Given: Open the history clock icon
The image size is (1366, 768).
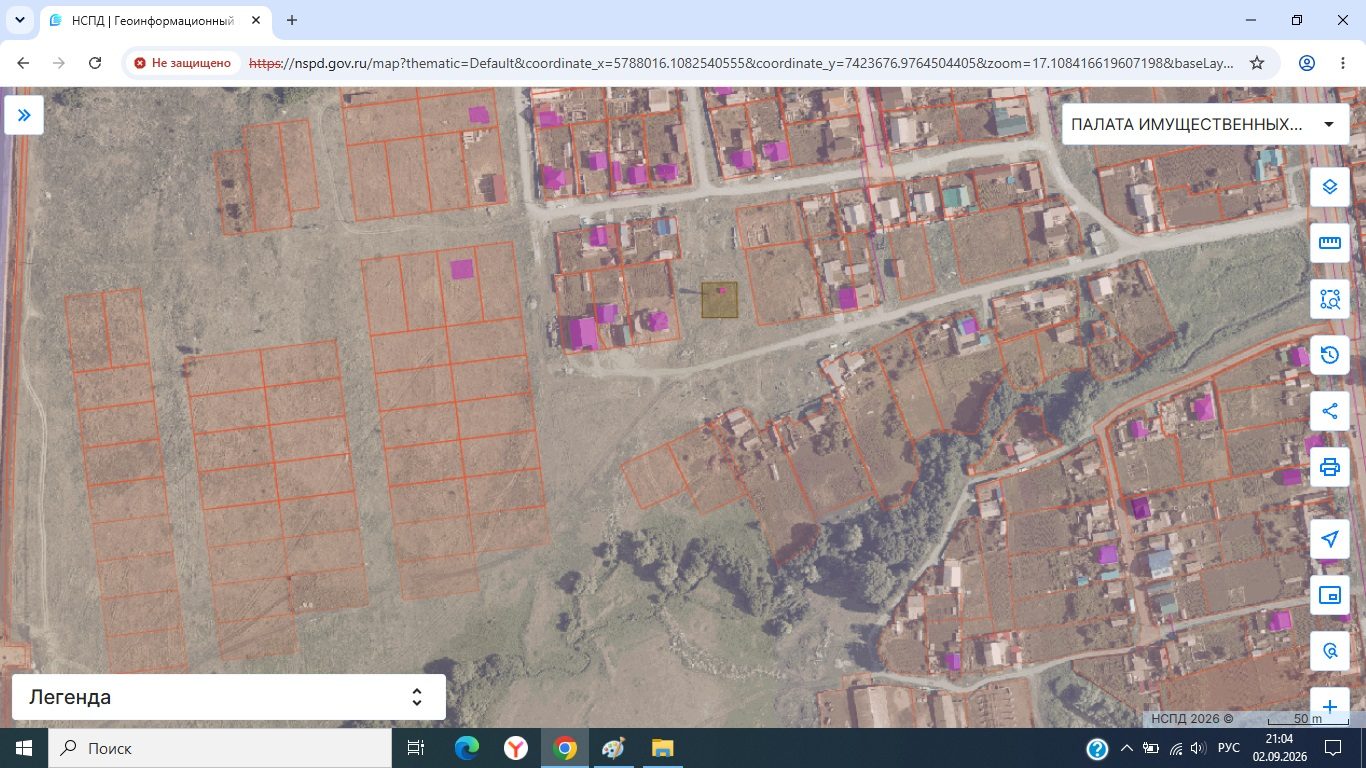Looking at the screenshot, I should click(1329, 355).
